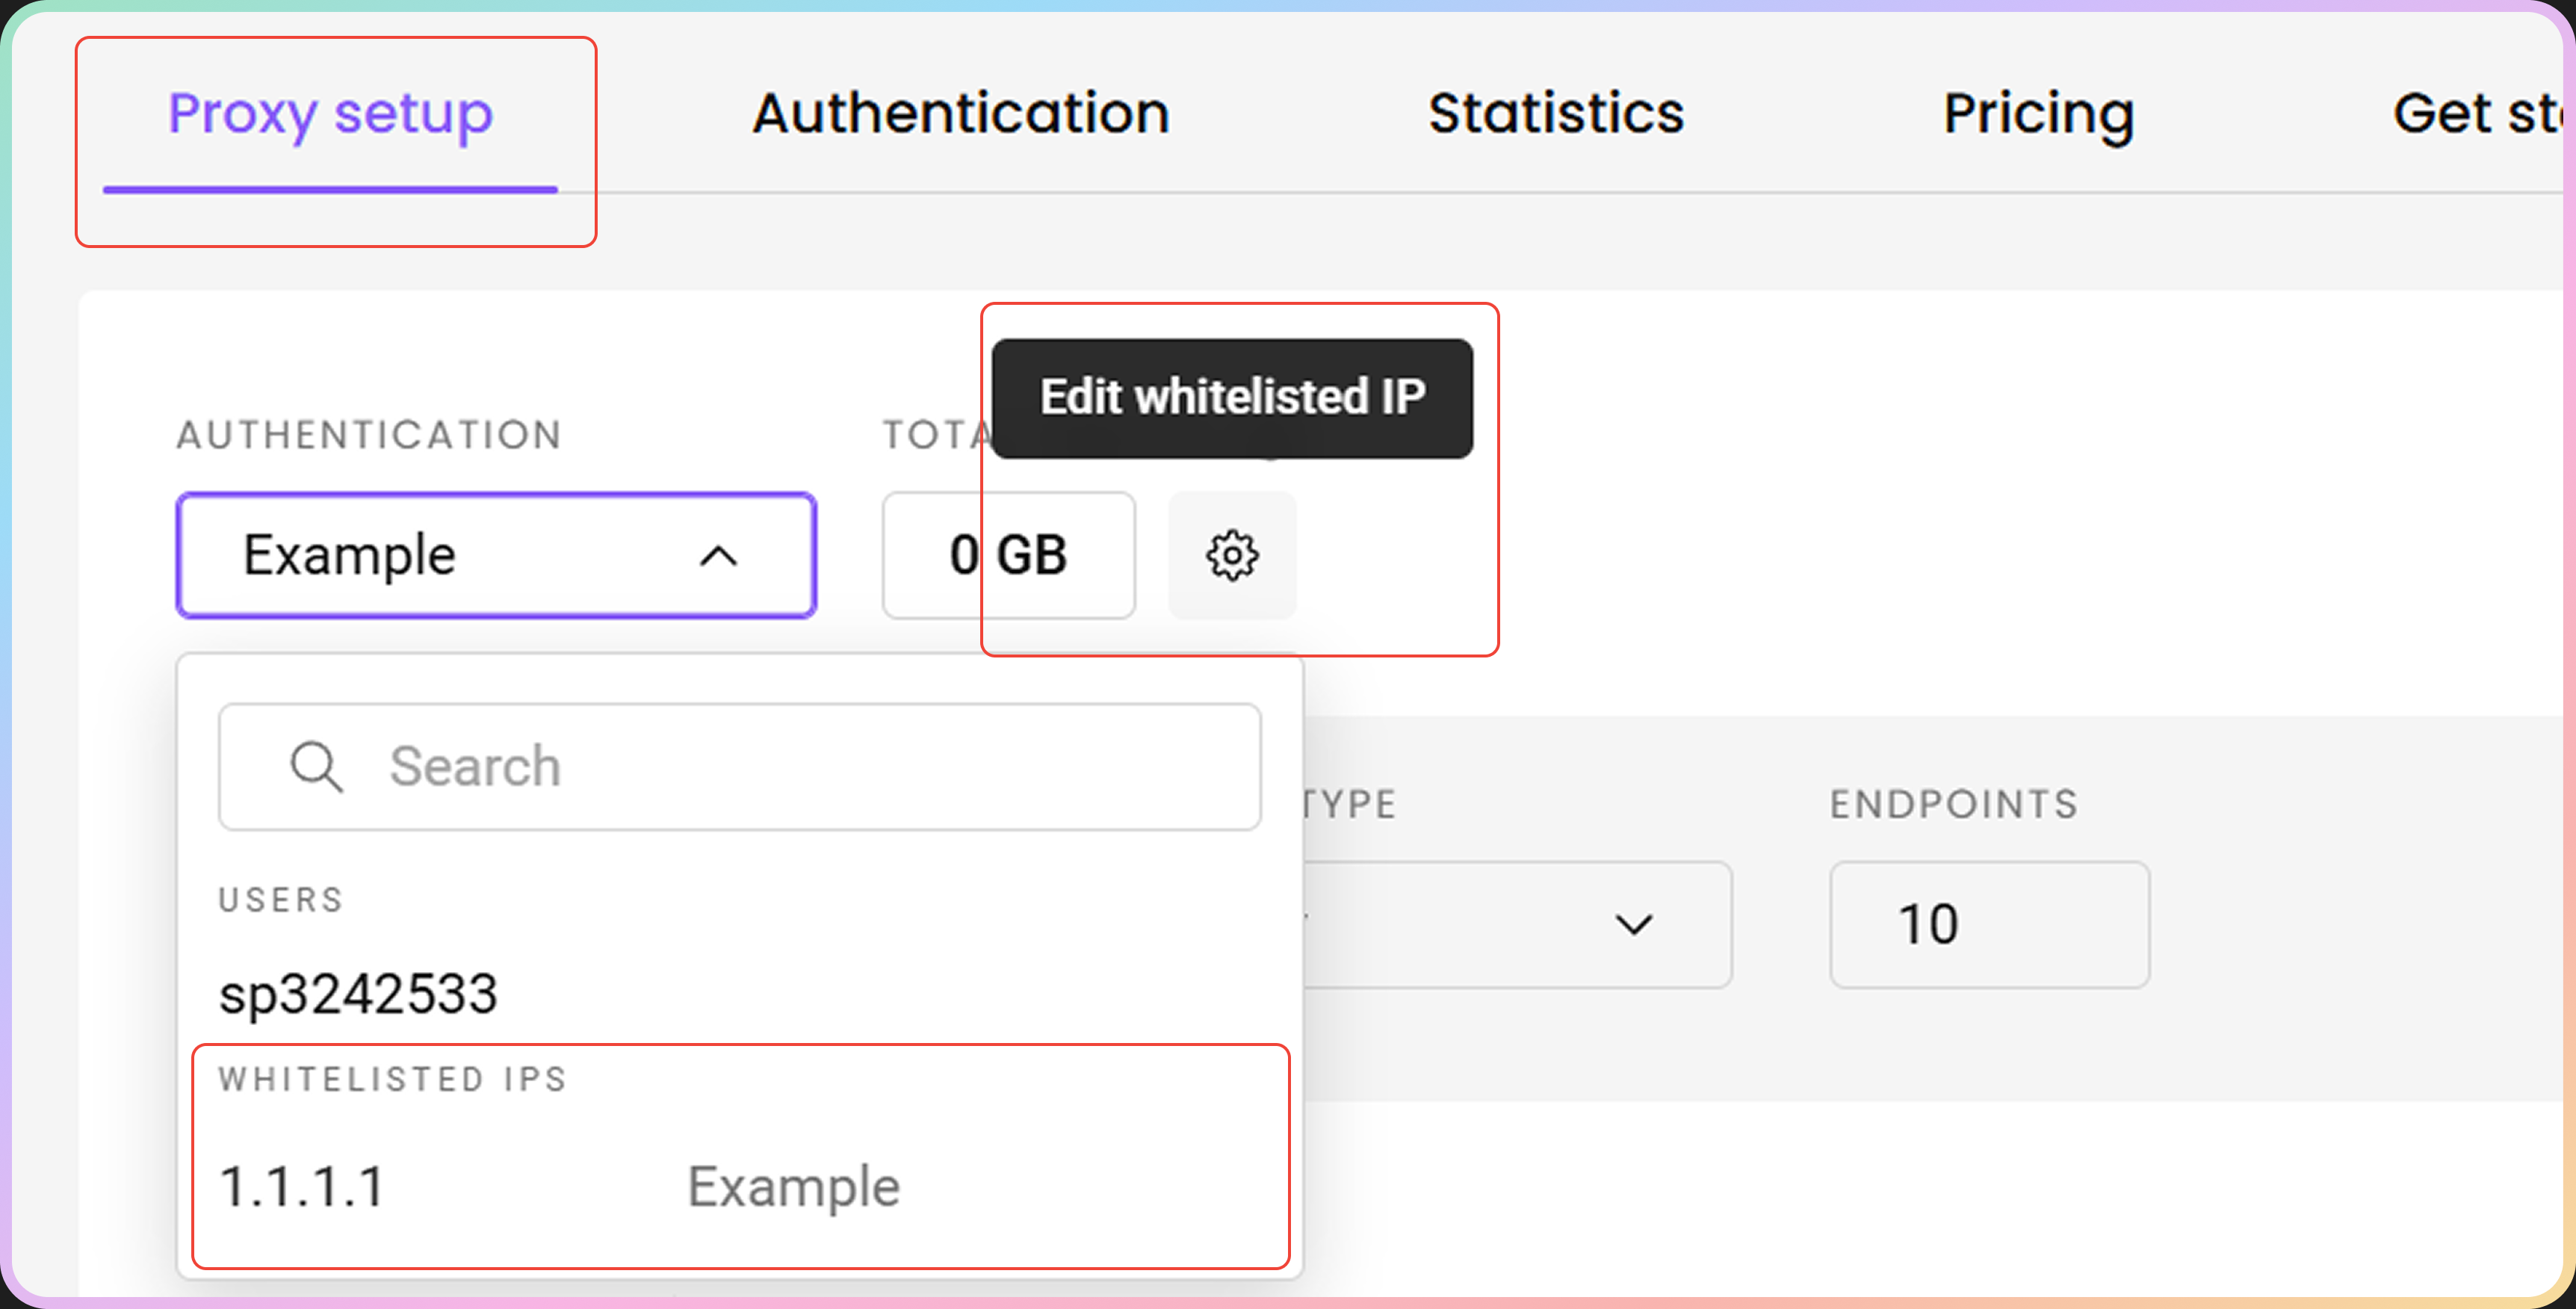Click the Whitelisted IPs section header

[x=393, y=1079]
